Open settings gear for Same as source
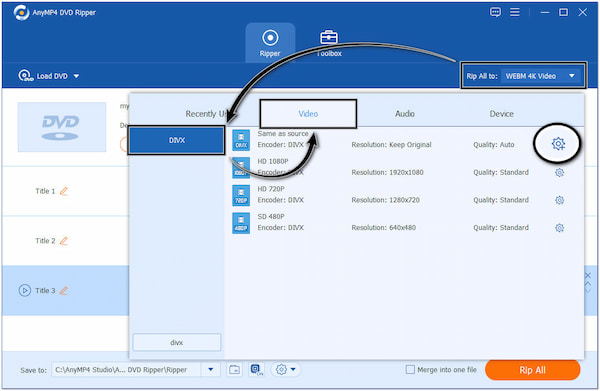 (x=558, y=144)
